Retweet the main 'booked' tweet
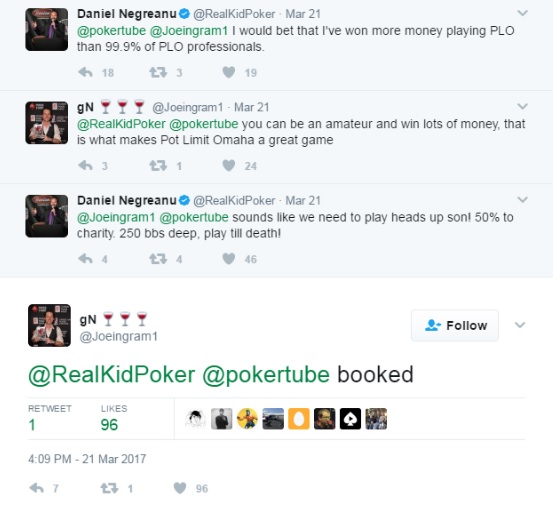This screenshot has width=553, height=517. [x=109, y=488]
